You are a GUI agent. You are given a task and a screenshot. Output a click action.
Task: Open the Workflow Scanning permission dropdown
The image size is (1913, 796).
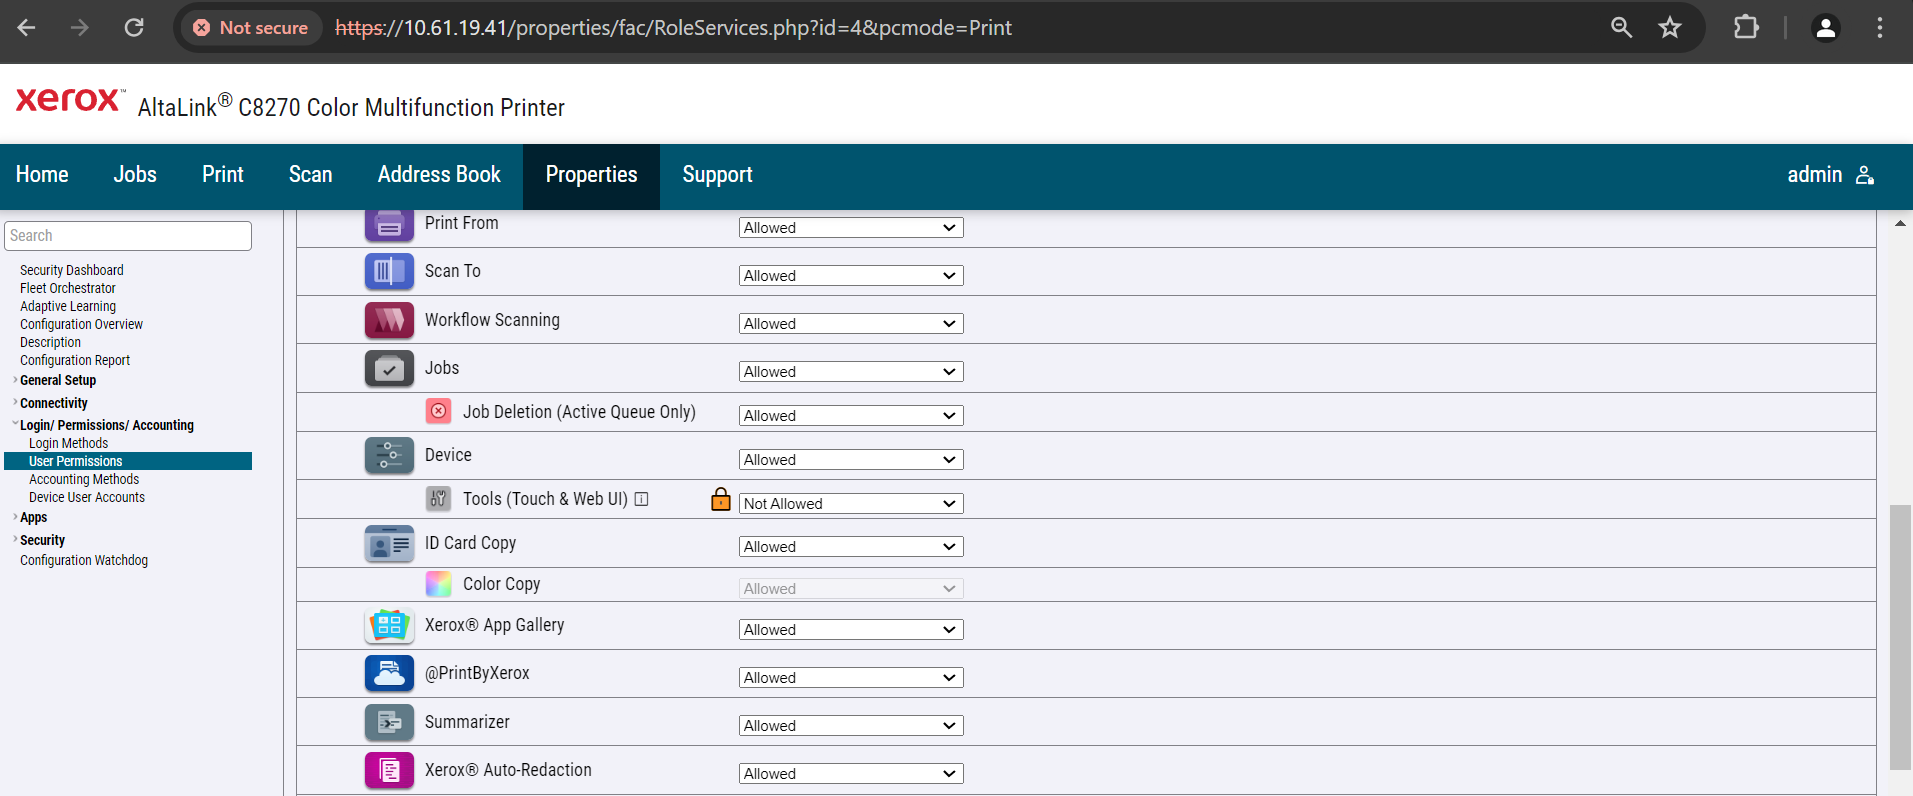click(x=851, y=323)
